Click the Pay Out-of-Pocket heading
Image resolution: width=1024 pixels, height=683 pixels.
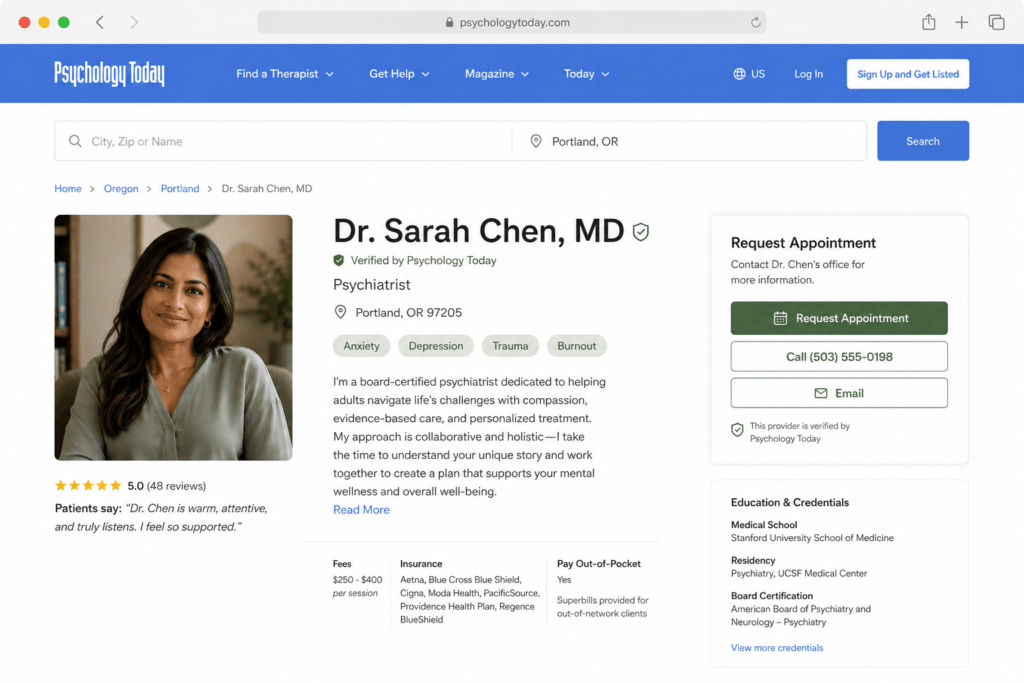[599, 564]
